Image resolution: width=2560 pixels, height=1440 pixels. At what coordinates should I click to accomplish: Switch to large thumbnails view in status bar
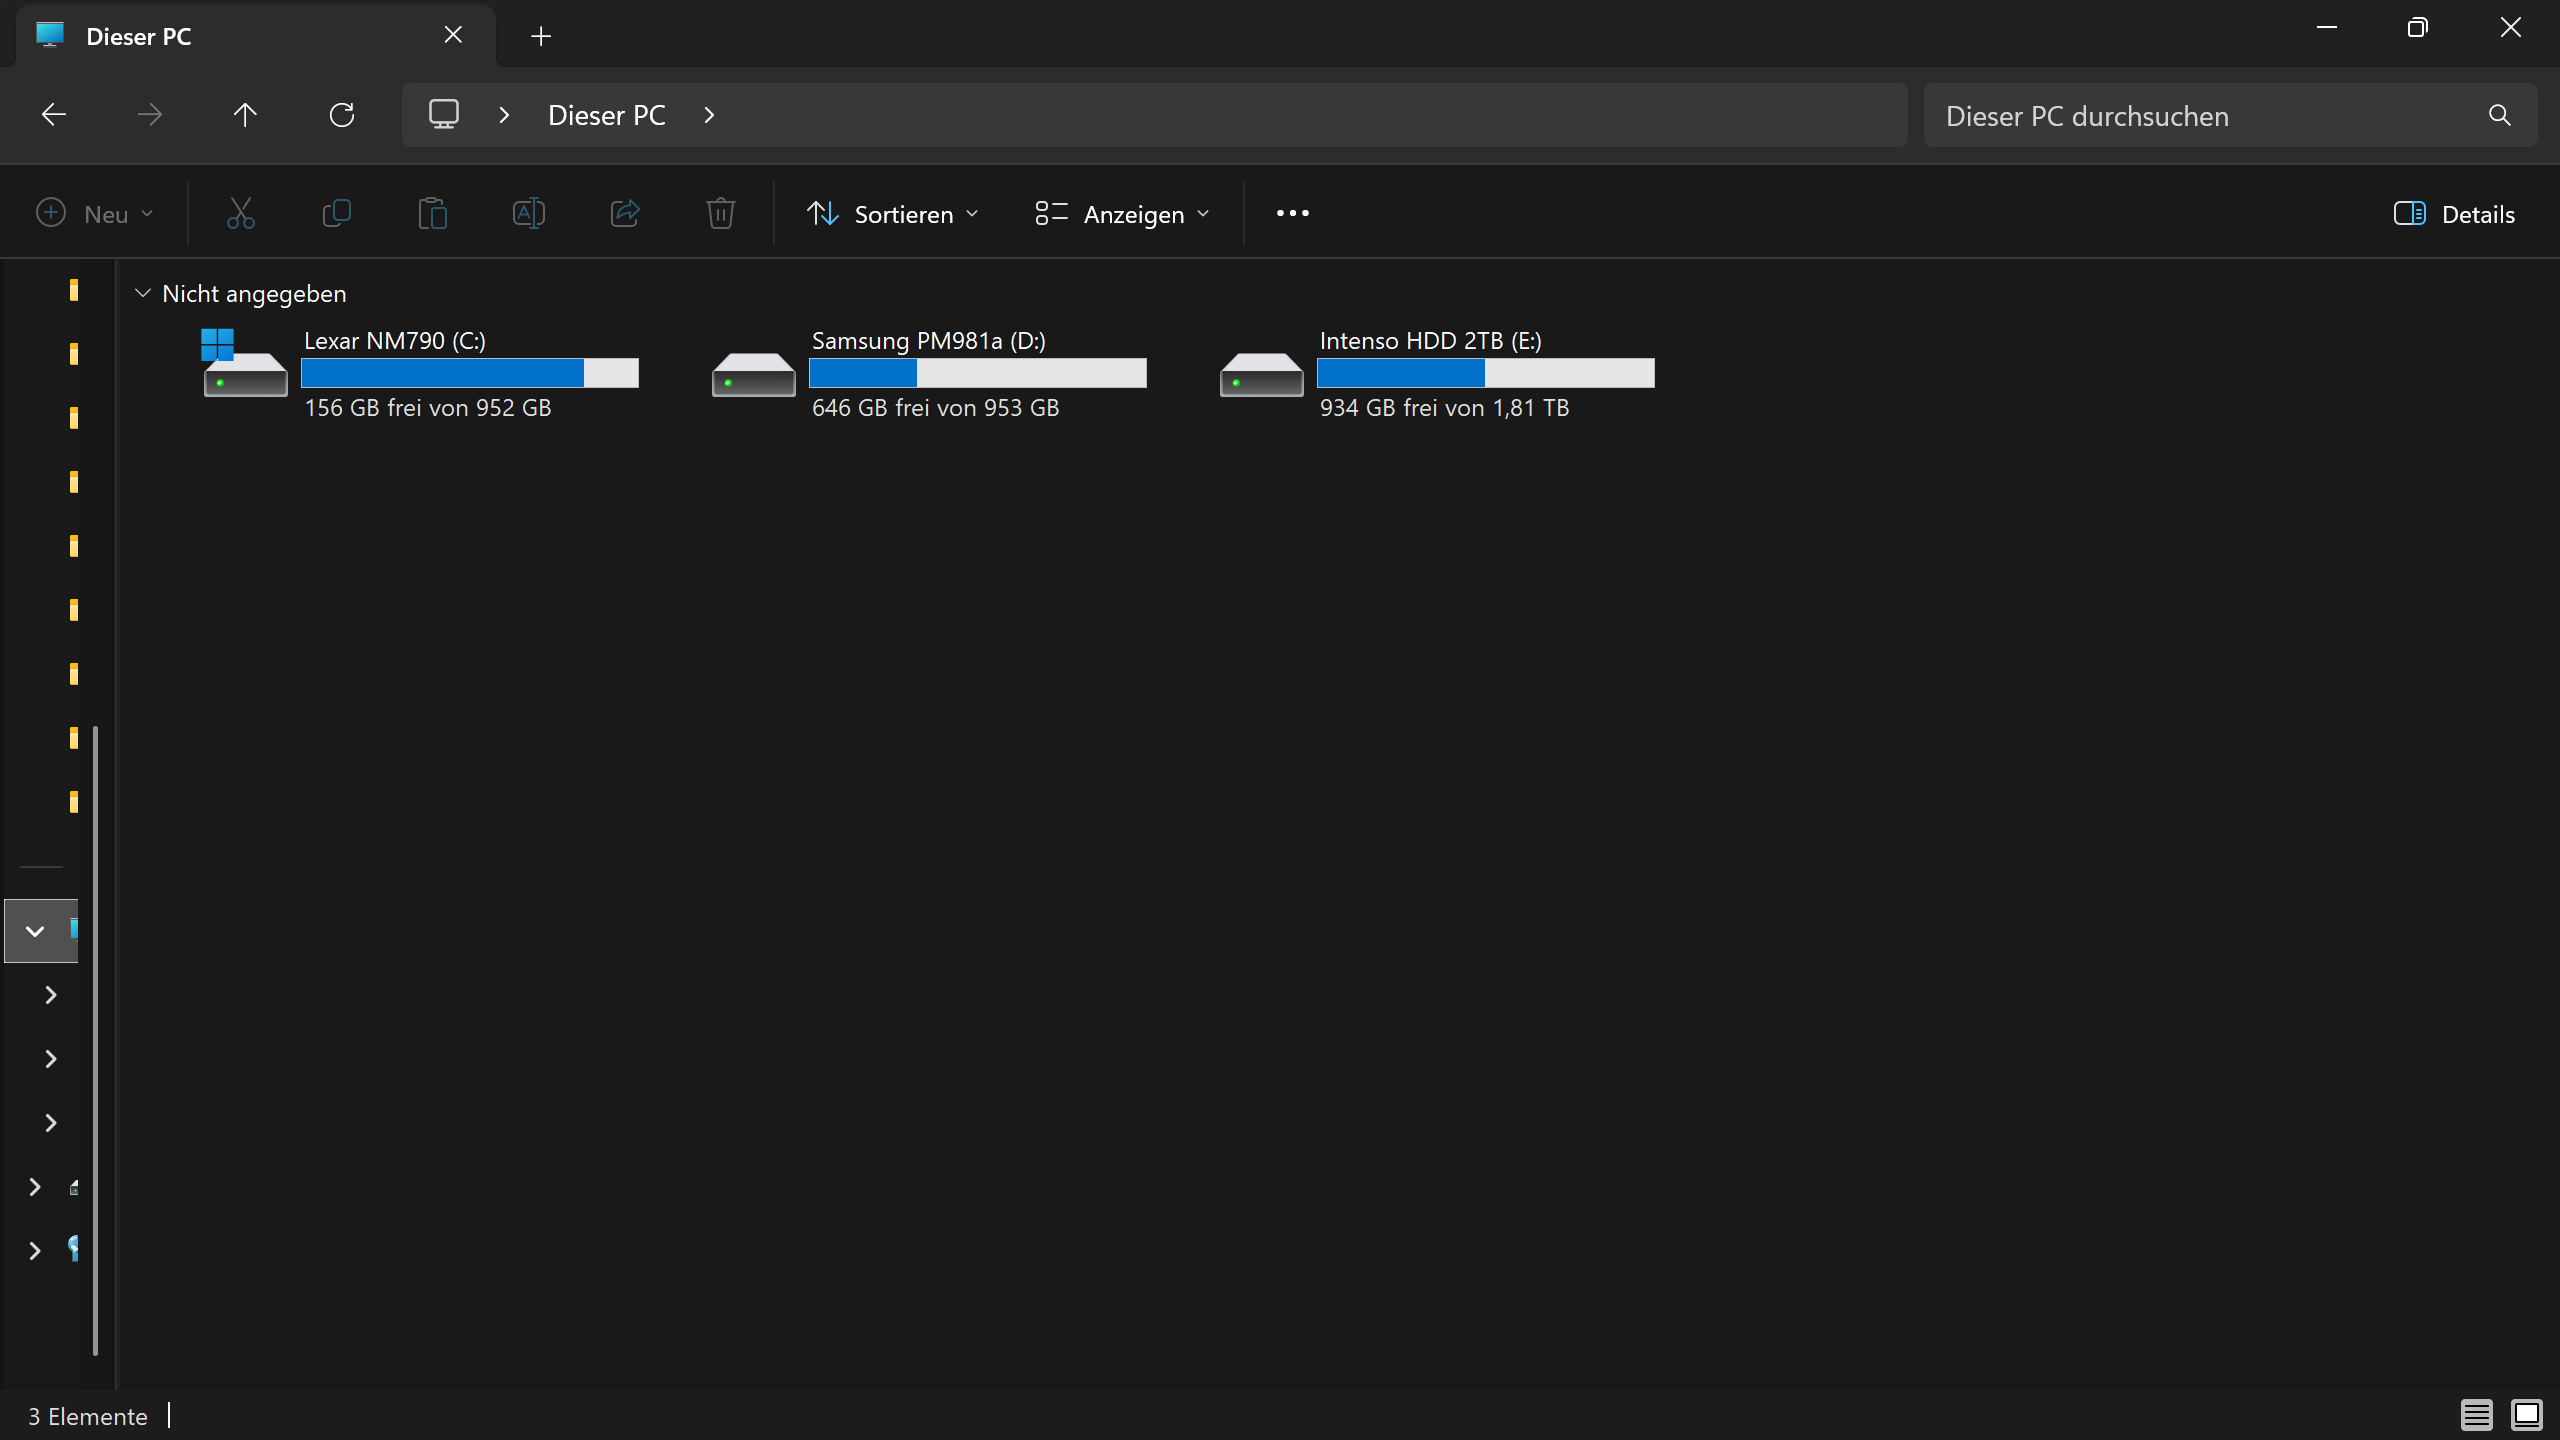click(2527, 1415)
